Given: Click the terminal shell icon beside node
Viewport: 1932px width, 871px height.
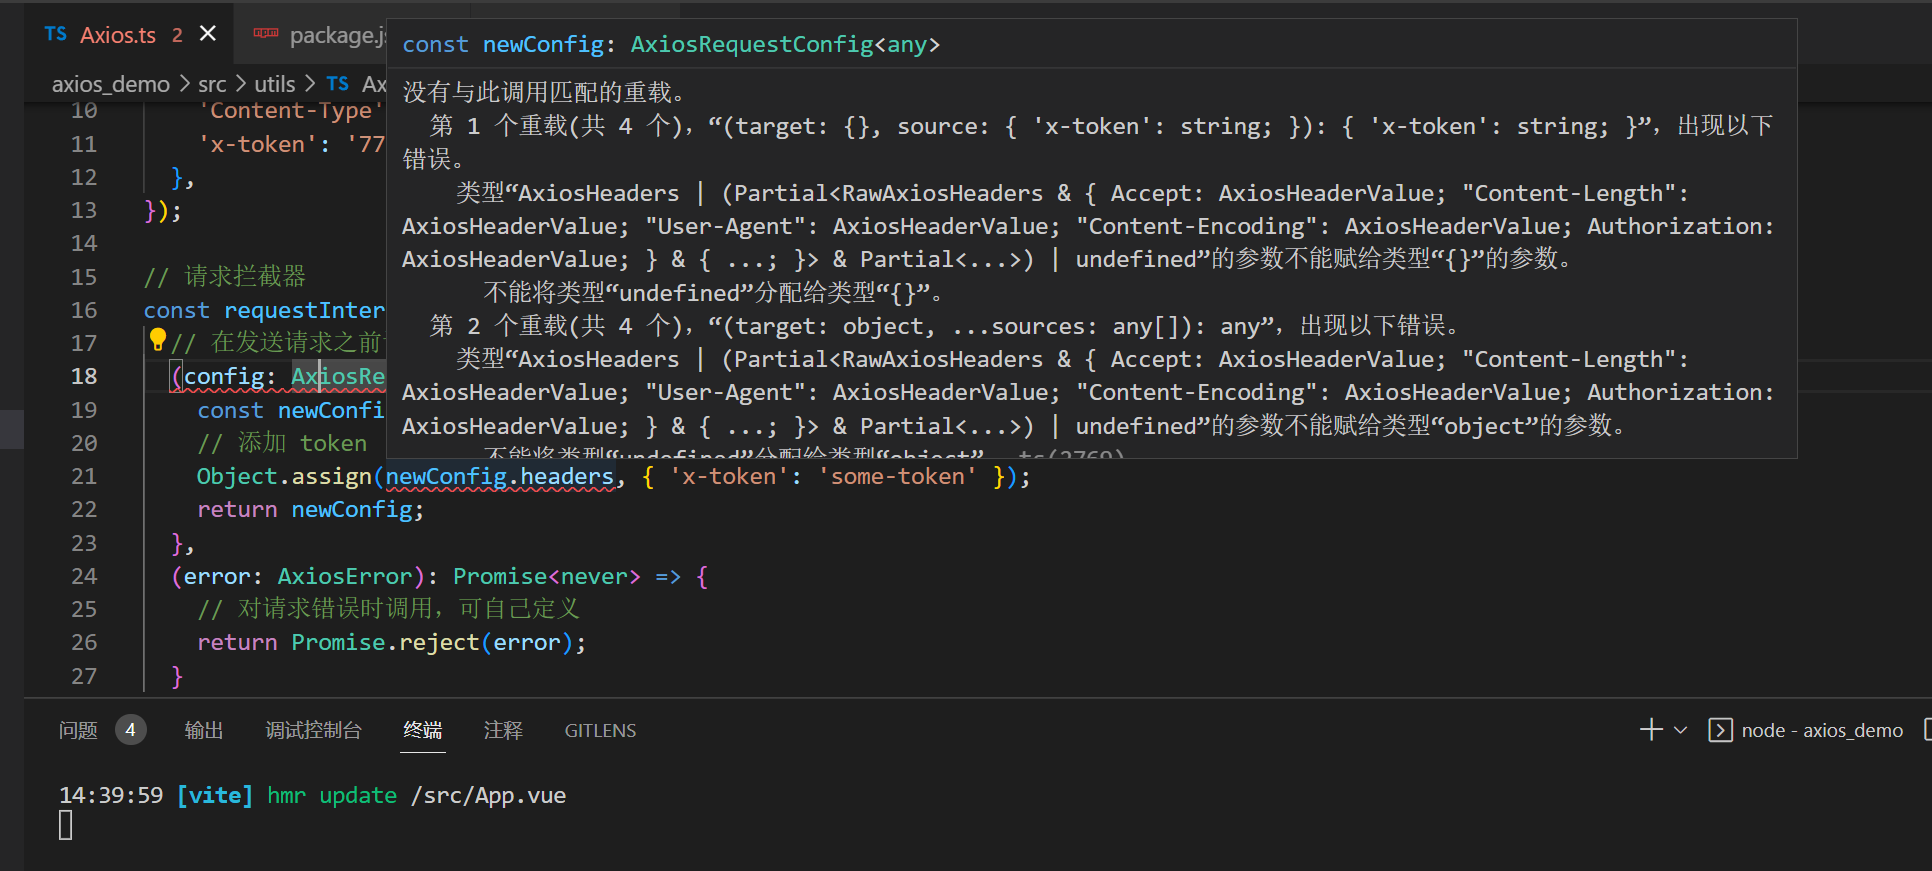Looking at the screenshot, I should click(x=1720, y=730).
